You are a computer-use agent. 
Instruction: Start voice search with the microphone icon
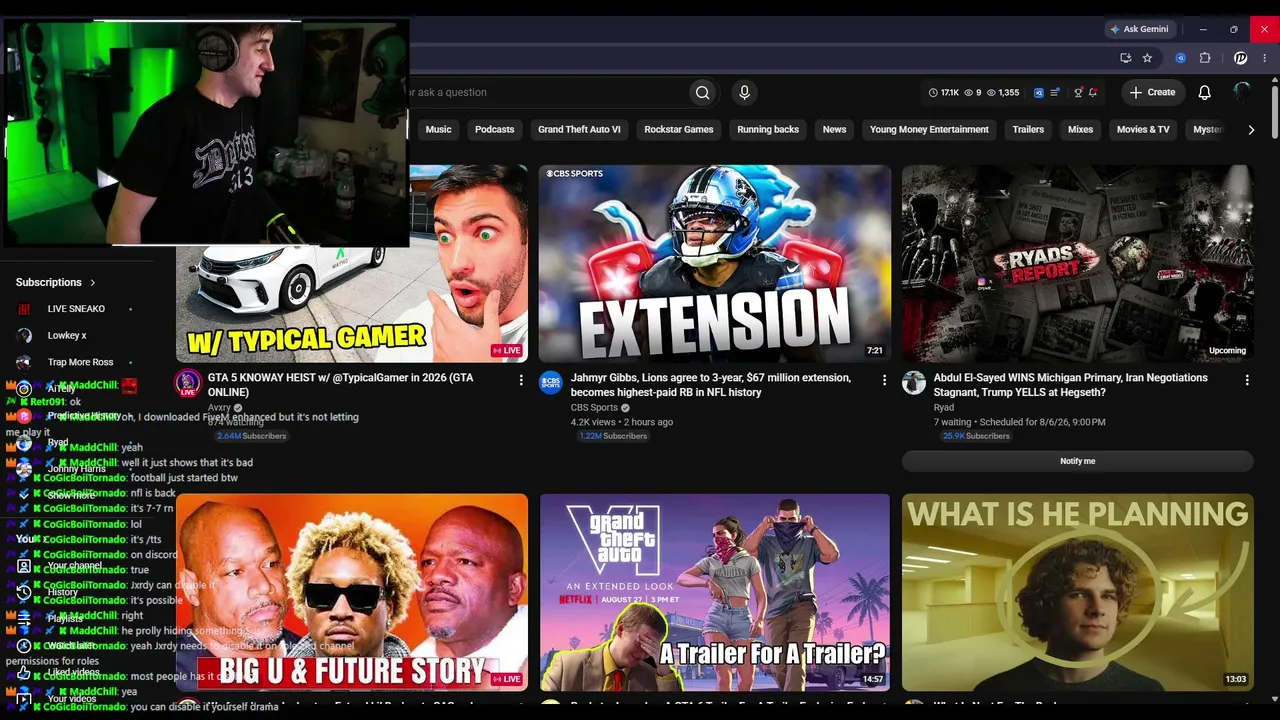744,92
